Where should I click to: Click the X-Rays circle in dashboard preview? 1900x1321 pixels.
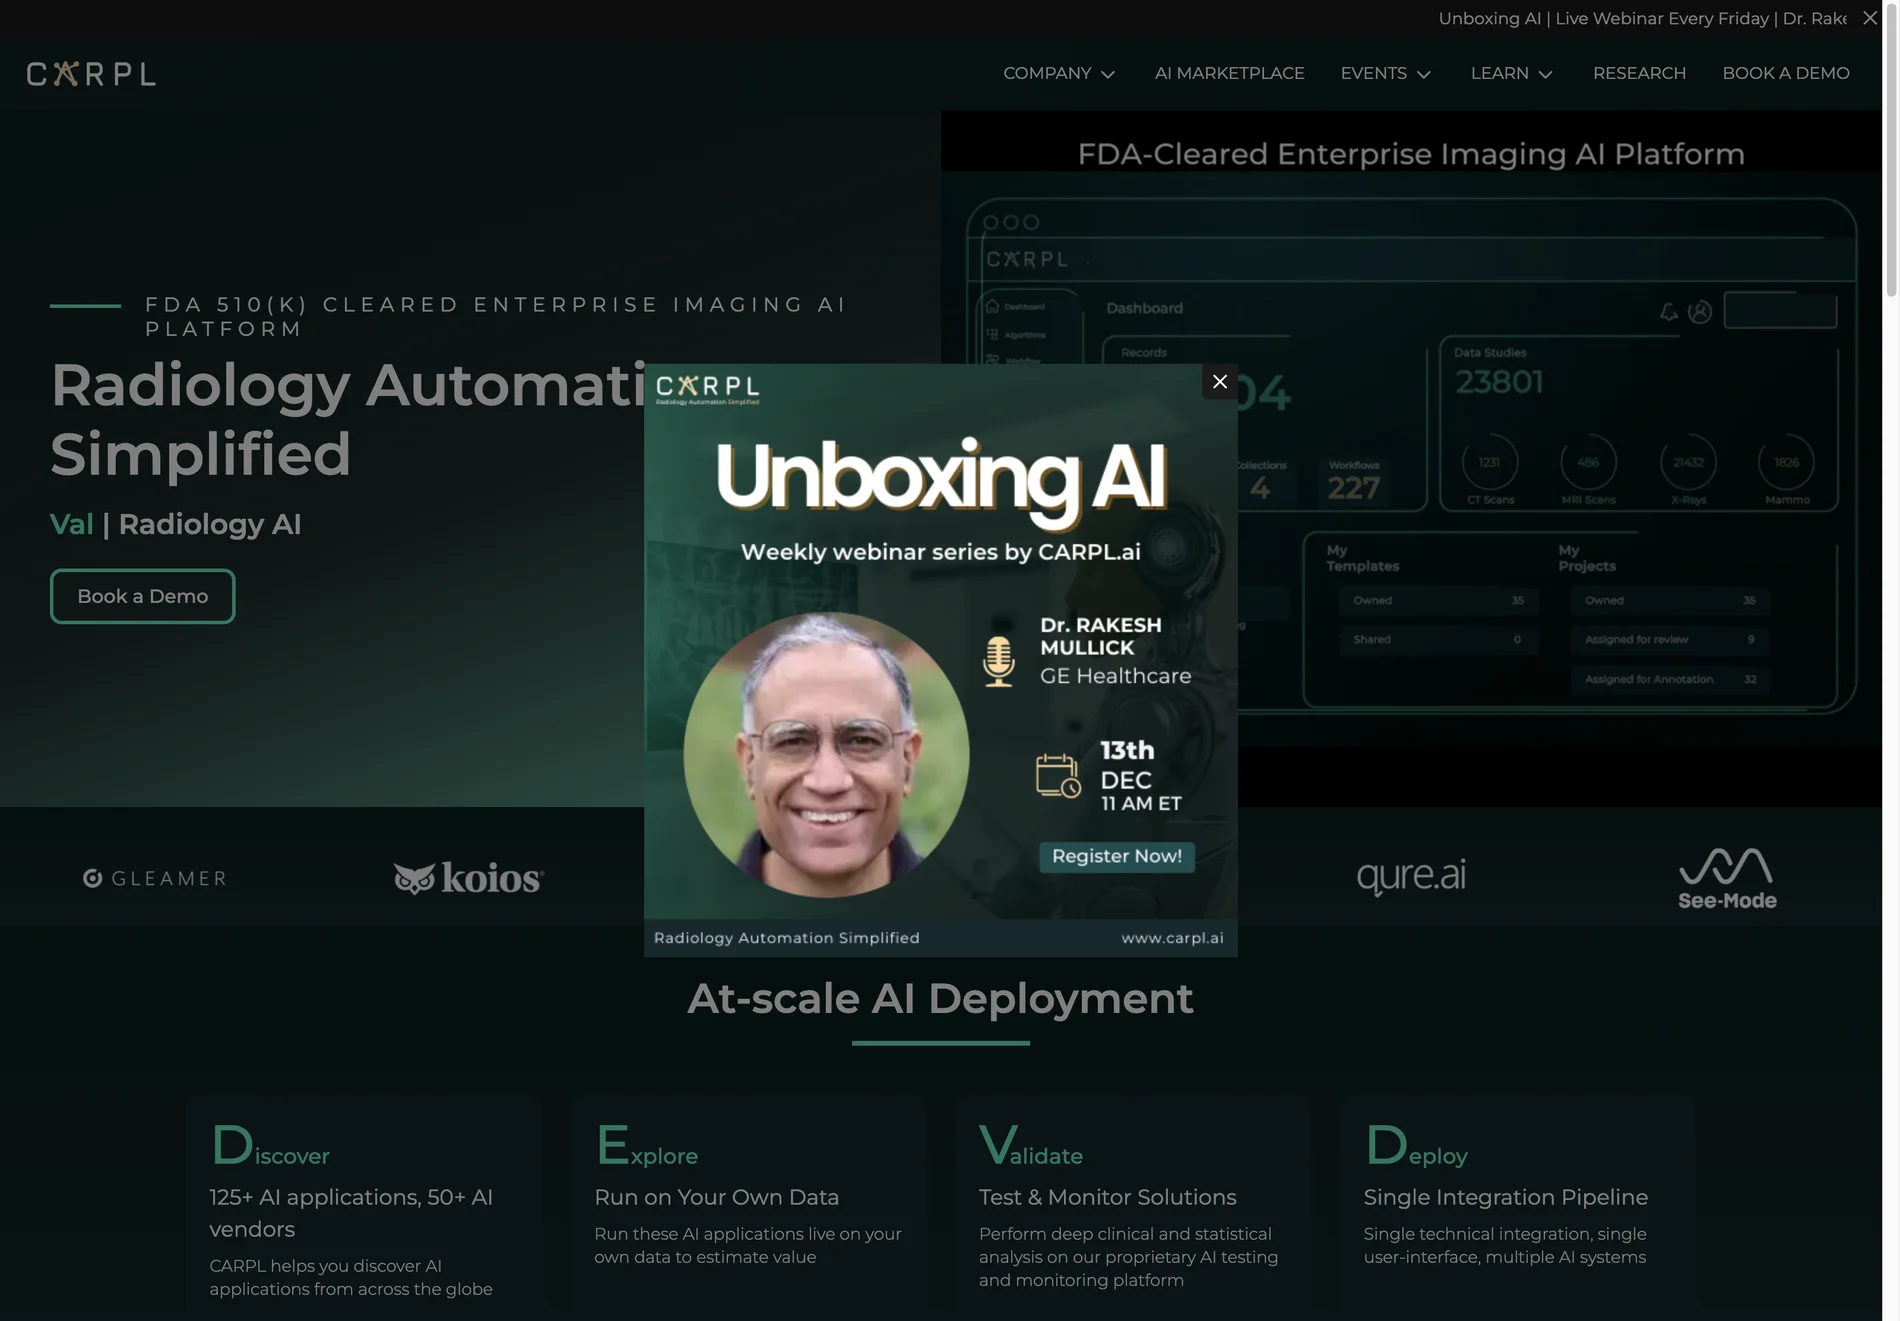pyautogui.click(x=1689, y=462)
